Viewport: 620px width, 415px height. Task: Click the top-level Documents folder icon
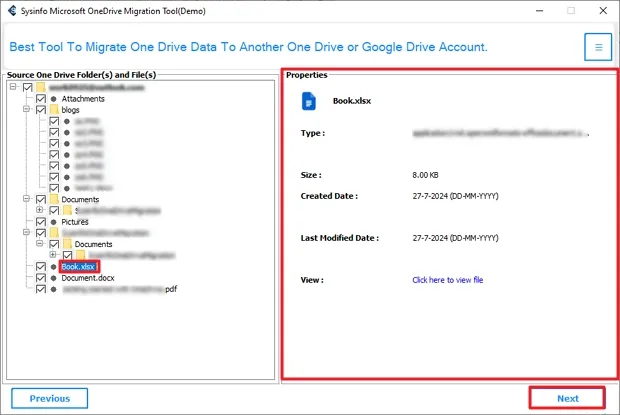coord(54,200)
